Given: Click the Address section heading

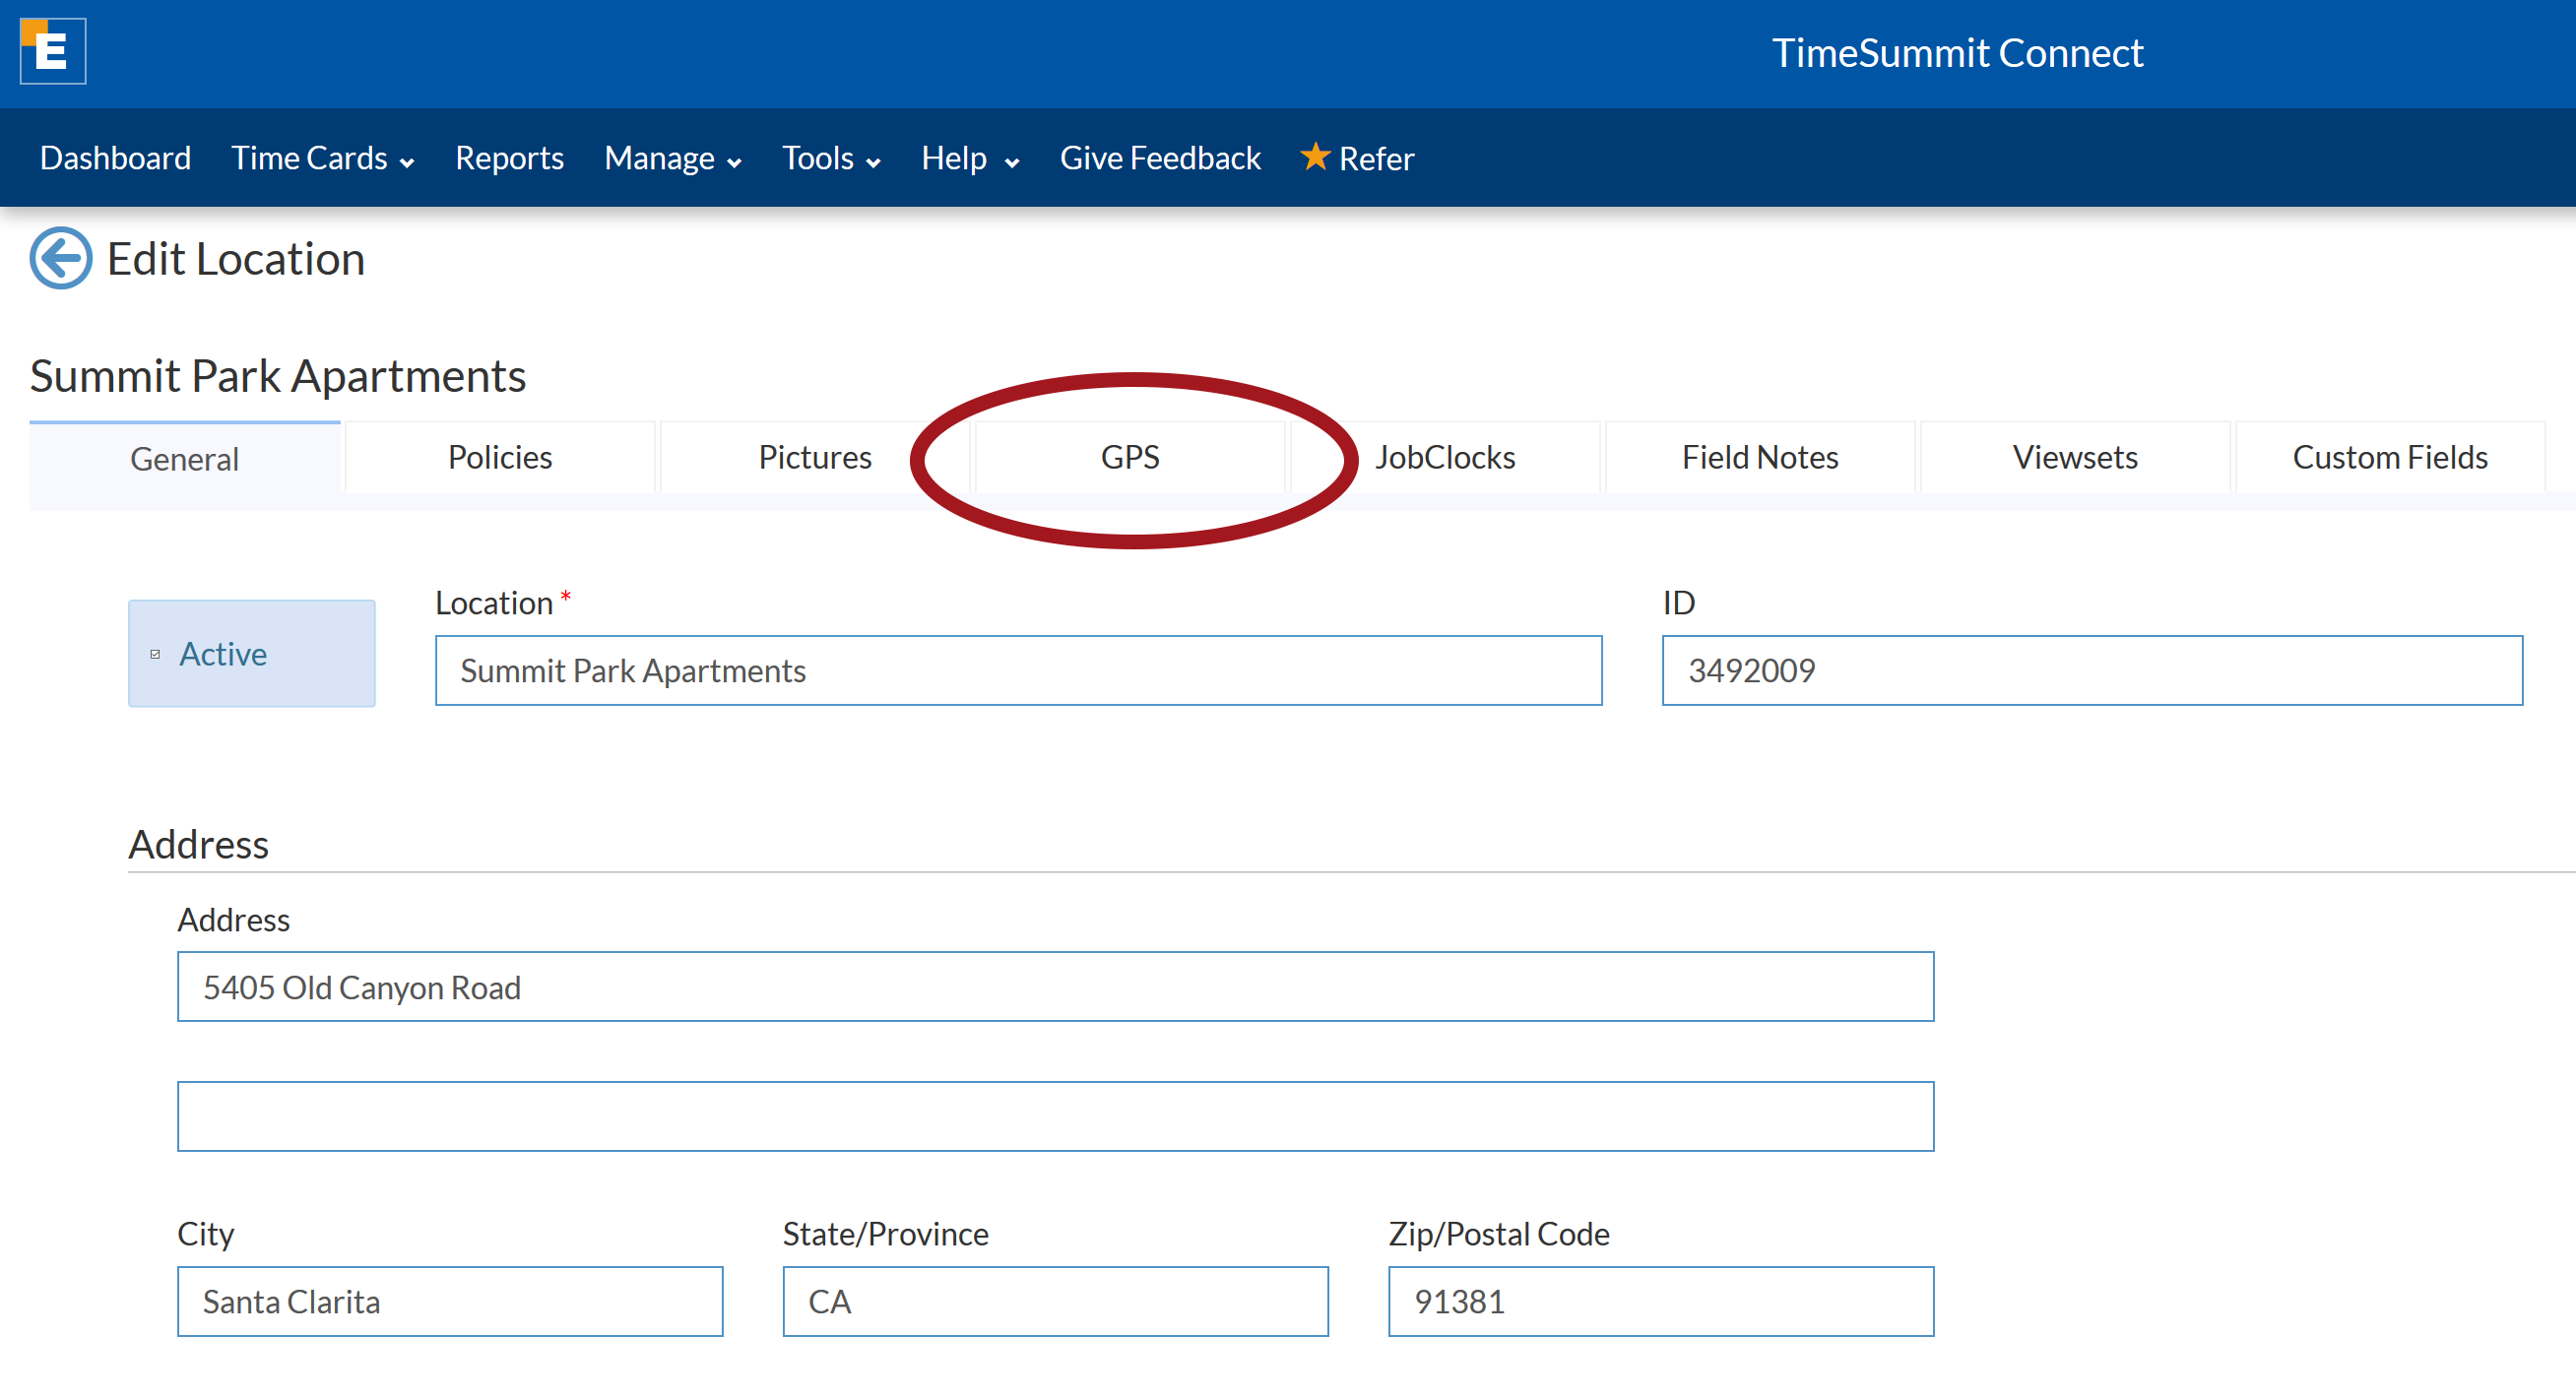Looking at the screenshot, I should (x=199, y=844).
